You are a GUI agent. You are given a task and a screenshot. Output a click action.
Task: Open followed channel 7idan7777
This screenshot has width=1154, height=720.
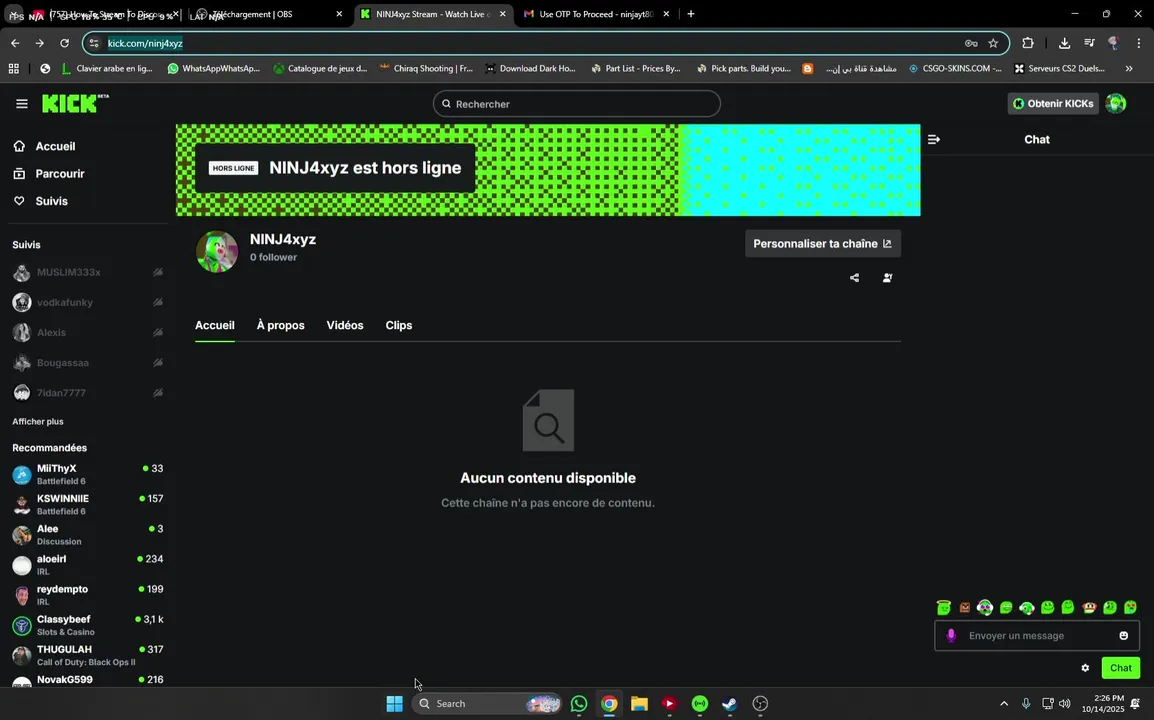(88, 393)
